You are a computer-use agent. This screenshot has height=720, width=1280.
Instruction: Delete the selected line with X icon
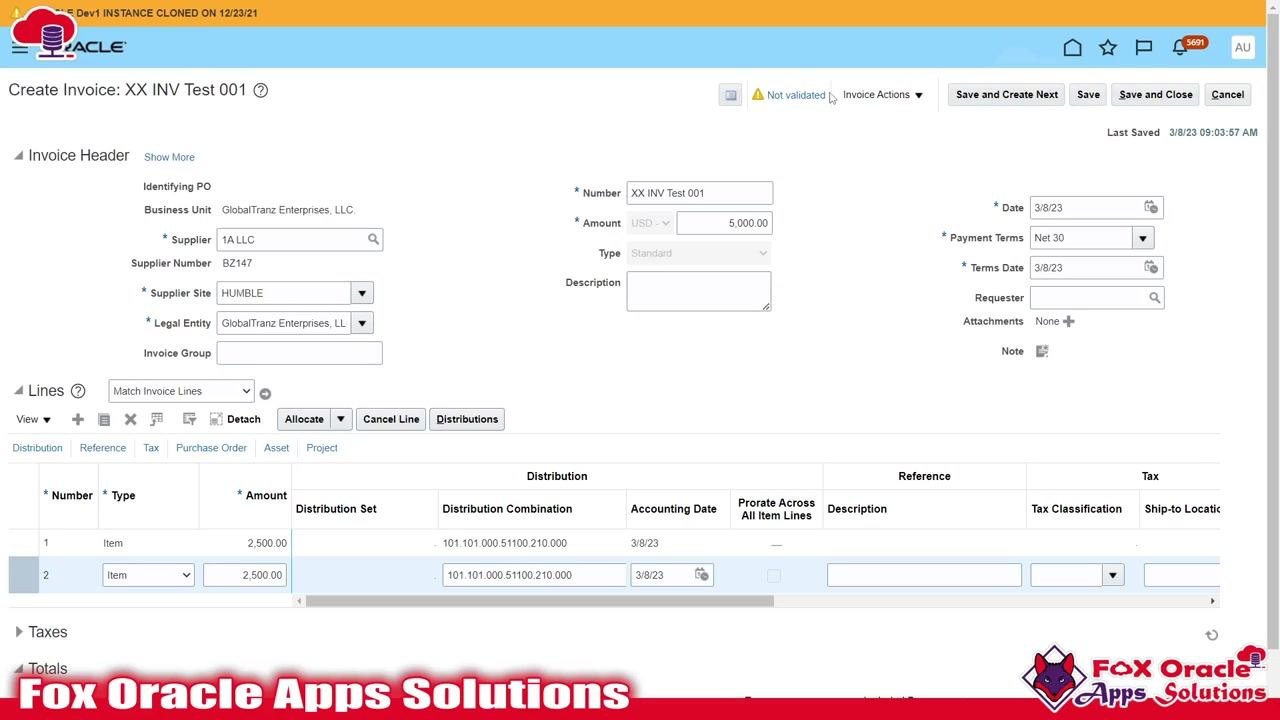(x=130, y=419)
